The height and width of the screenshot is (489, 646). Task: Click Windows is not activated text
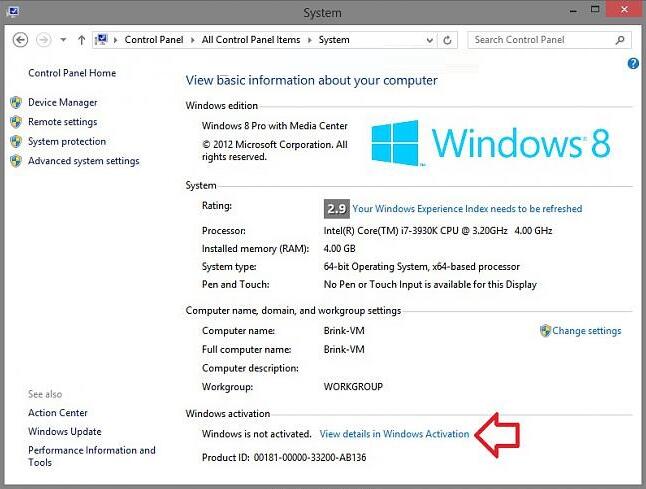pos(257,434)
